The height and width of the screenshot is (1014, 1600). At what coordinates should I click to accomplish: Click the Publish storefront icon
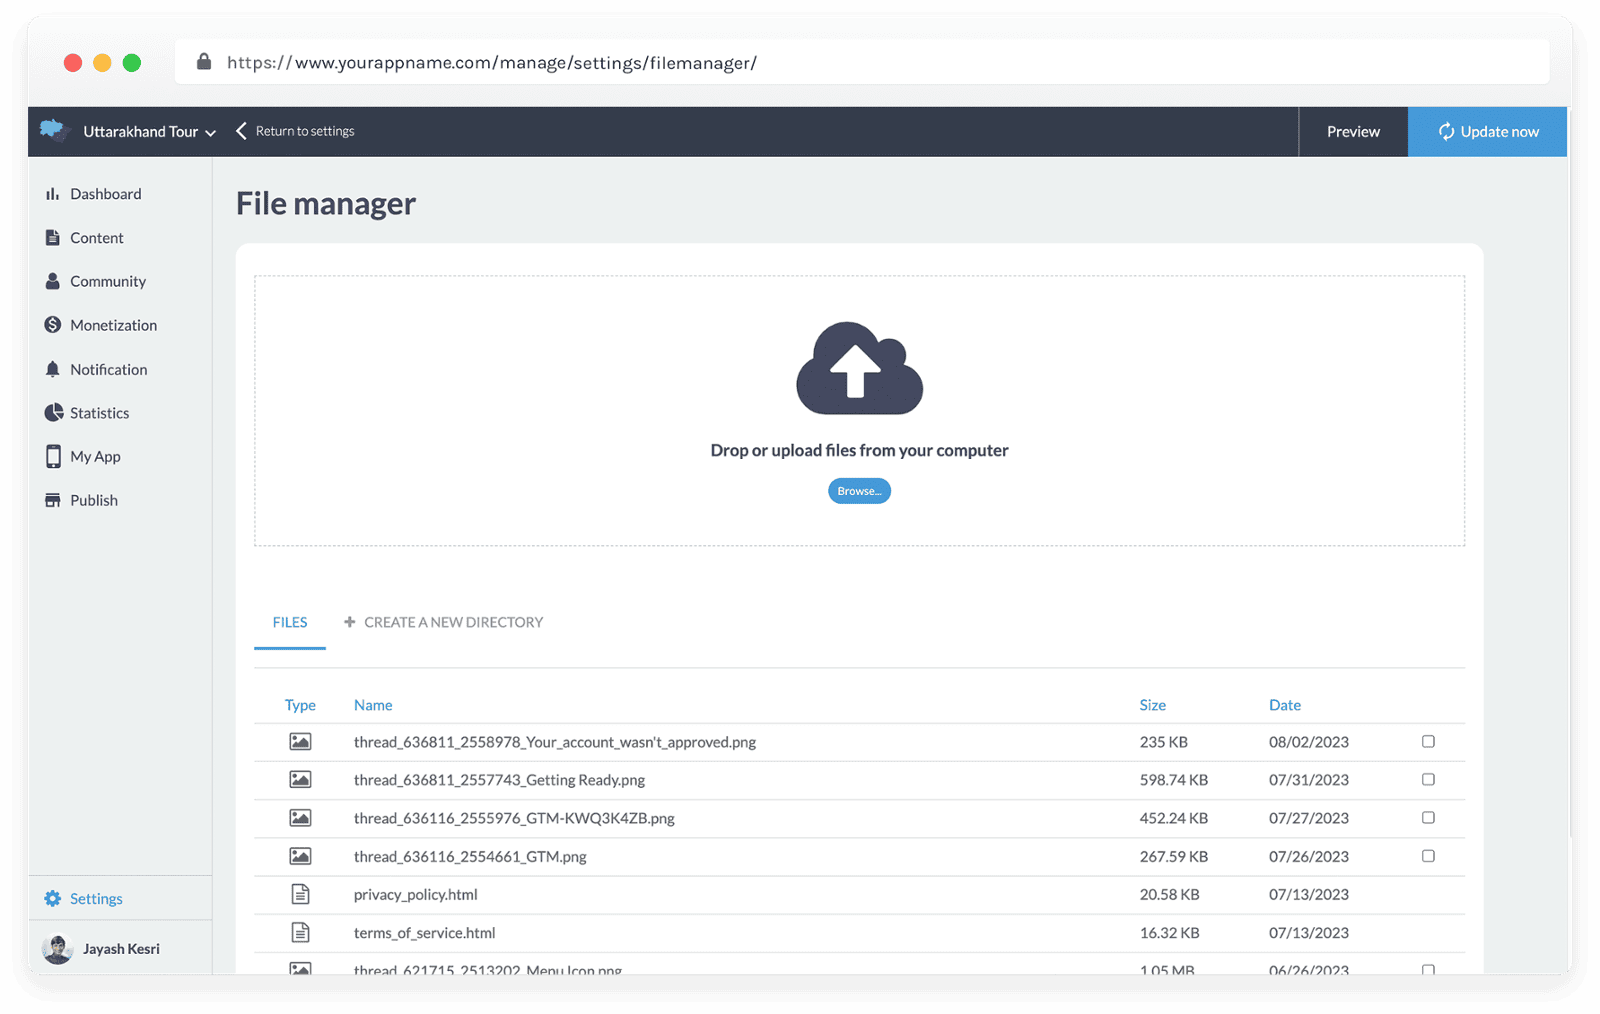[x=52, y=500]
